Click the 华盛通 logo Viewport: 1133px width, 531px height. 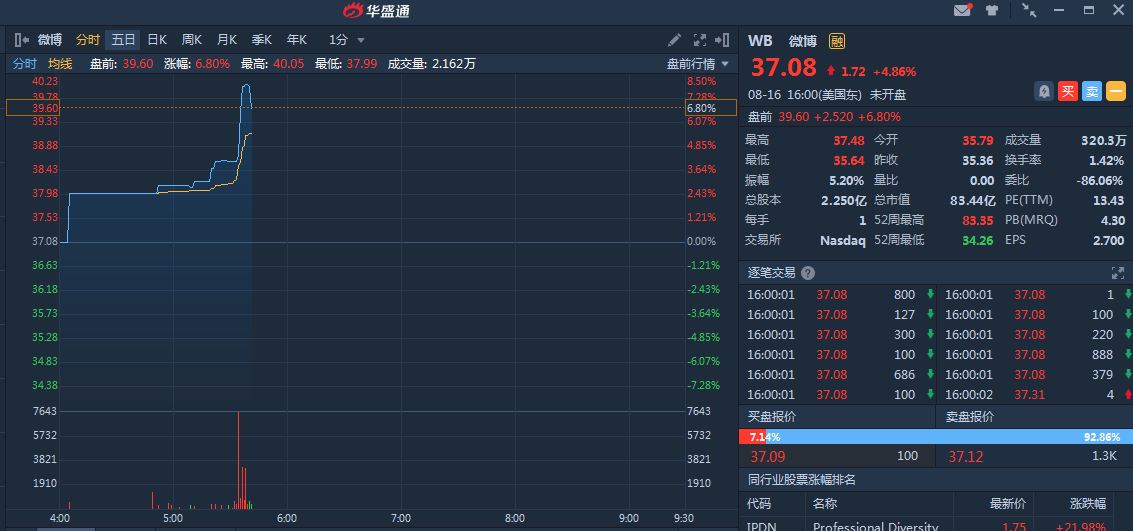(376, 10)
